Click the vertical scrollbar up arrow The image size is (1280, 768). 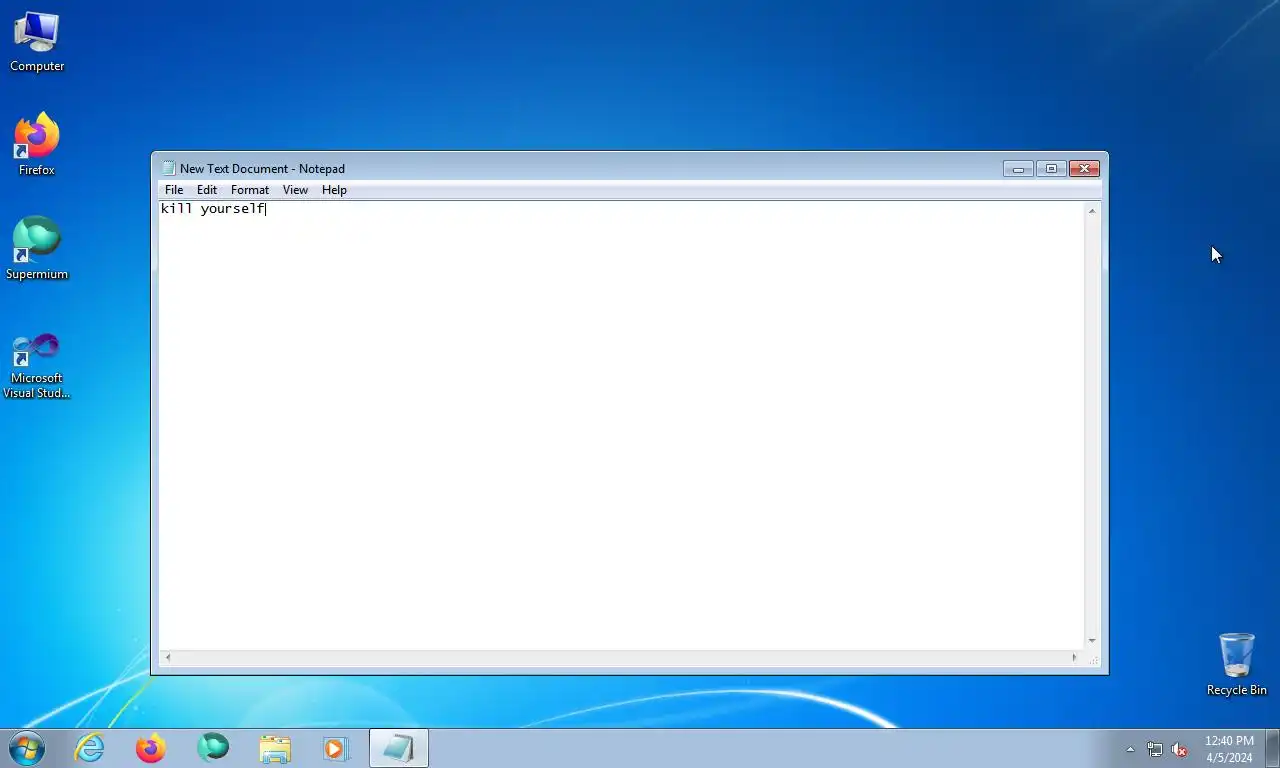coord(1092,210)
